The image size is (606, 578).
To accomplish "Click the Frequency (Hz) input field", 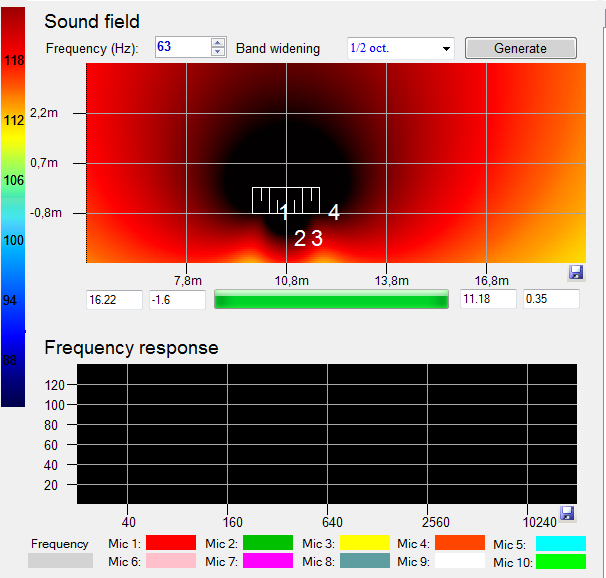I will tap(181, 48).
